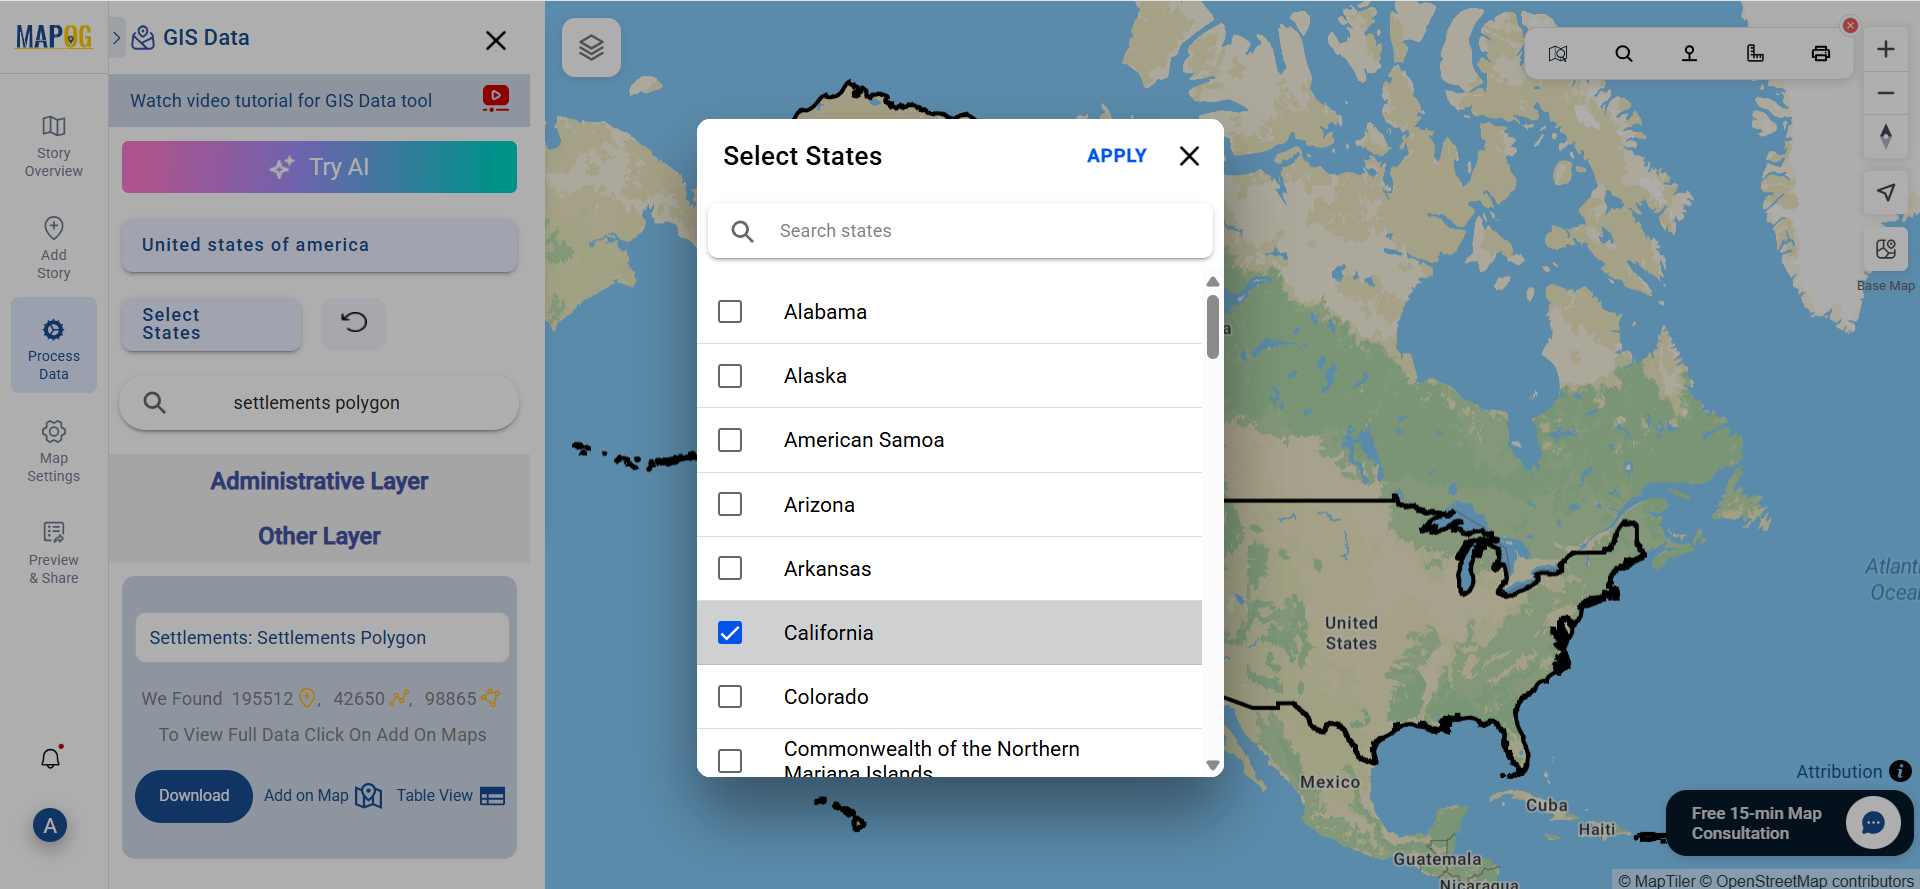The image size is (1920, 889).
Task: Click the undo icon beside Select States
Action: point(354,324)
